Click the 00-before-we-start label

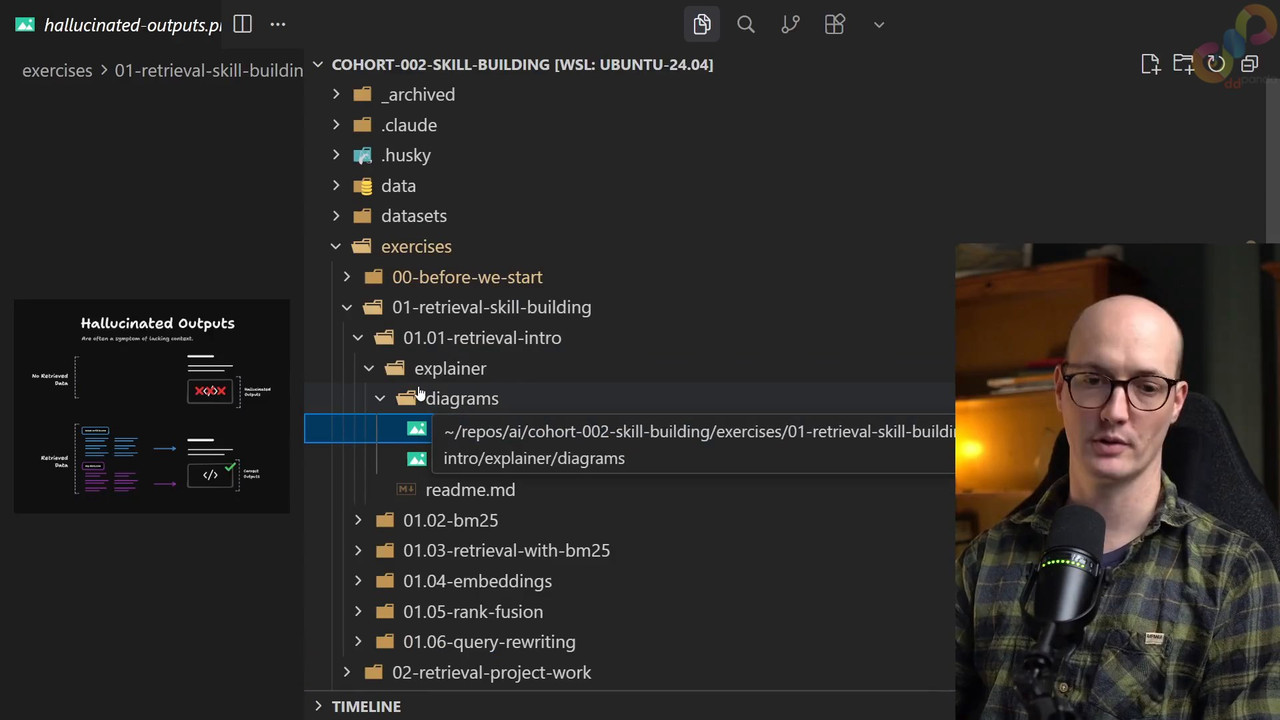click(x=467, y=277)
